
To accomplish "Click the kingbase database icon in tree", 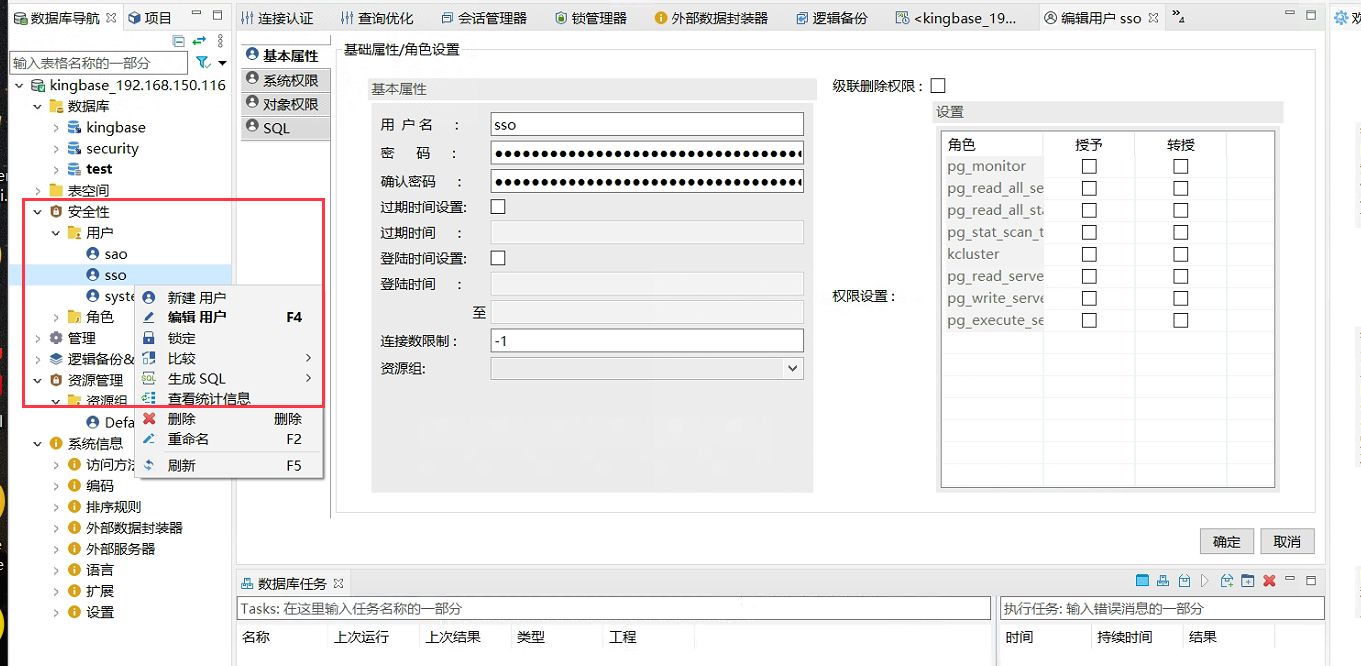I will click(x=73, y=128).
